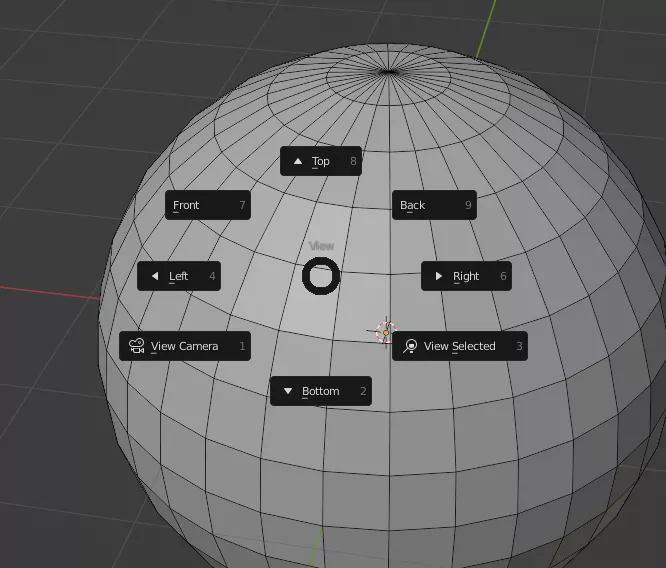Activate the View Camera text label
Viewport: 666px width, 568px height.
tap(184, 346)
